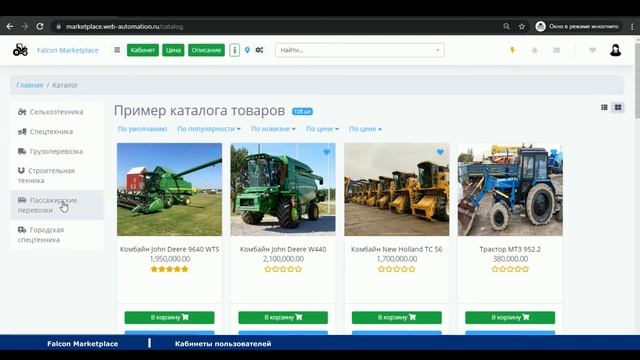
Task: Open favorites heart icon in header
Action: tap(592, 50)
